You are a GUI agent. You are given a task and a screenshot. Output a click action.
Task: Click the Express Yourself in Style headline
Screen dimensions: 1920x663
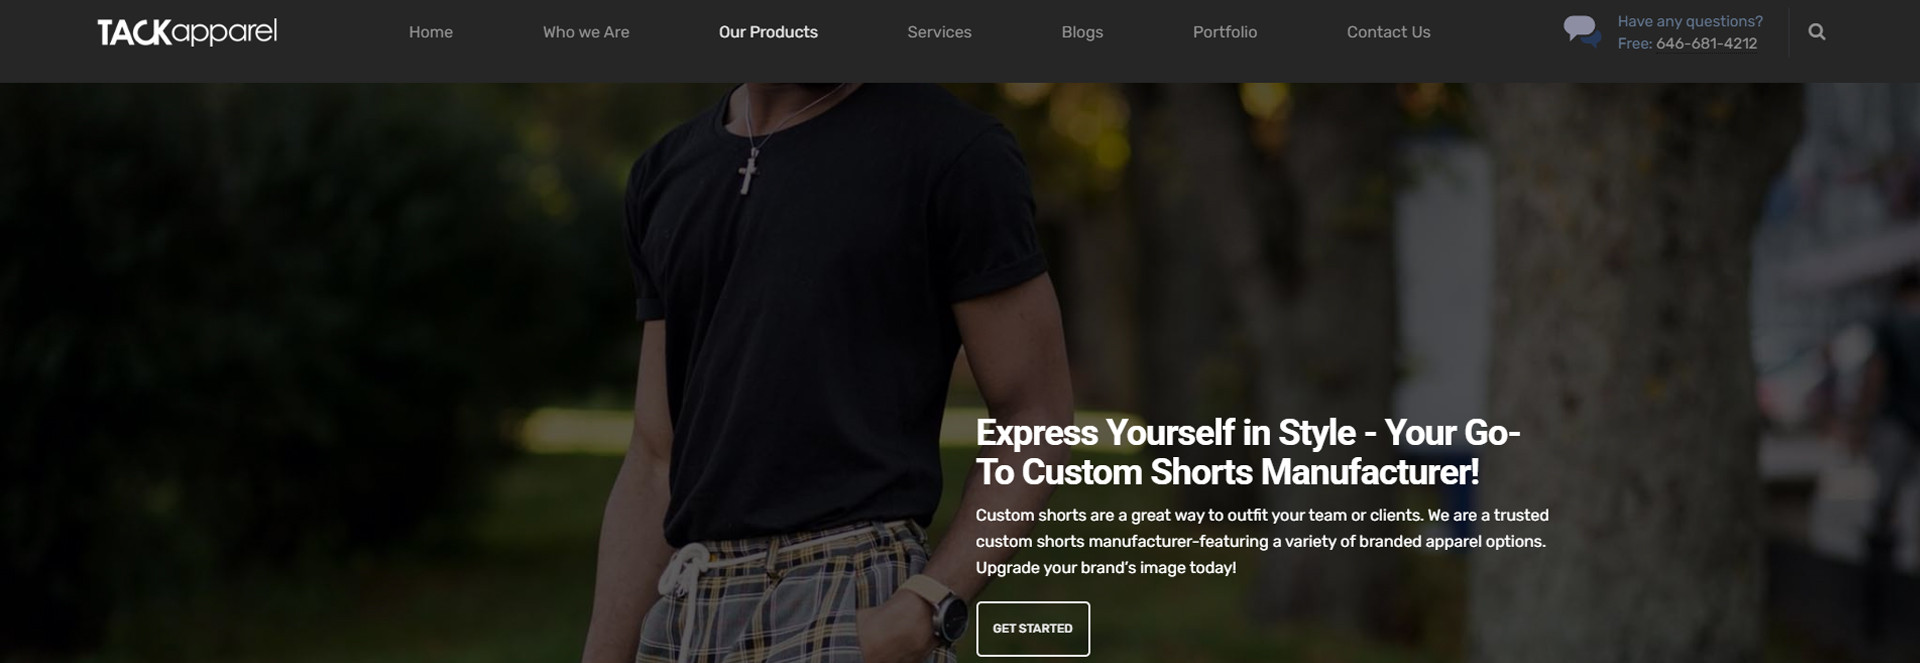[1248, 452]
